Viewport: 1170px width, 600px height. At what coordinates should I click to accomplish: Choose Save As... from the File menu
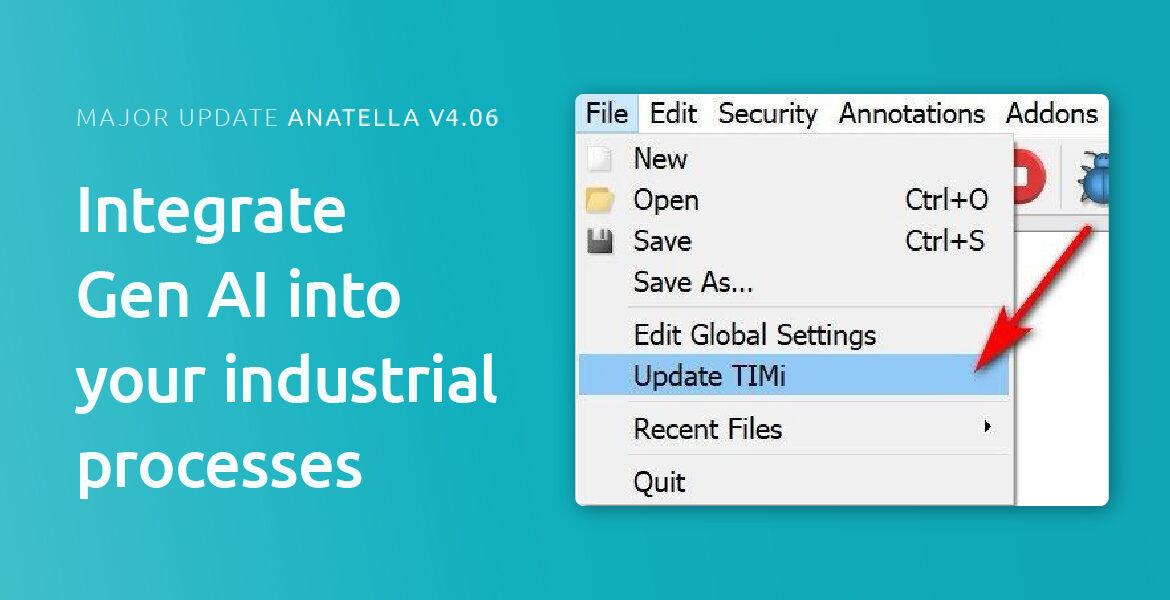point(693,283)
